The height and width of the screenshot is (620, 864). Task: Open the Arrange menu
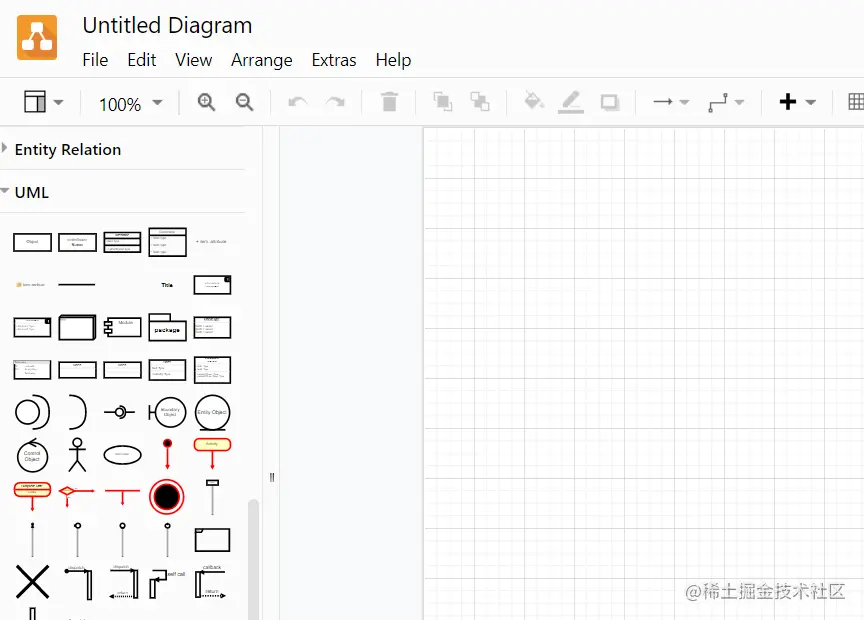262,60
